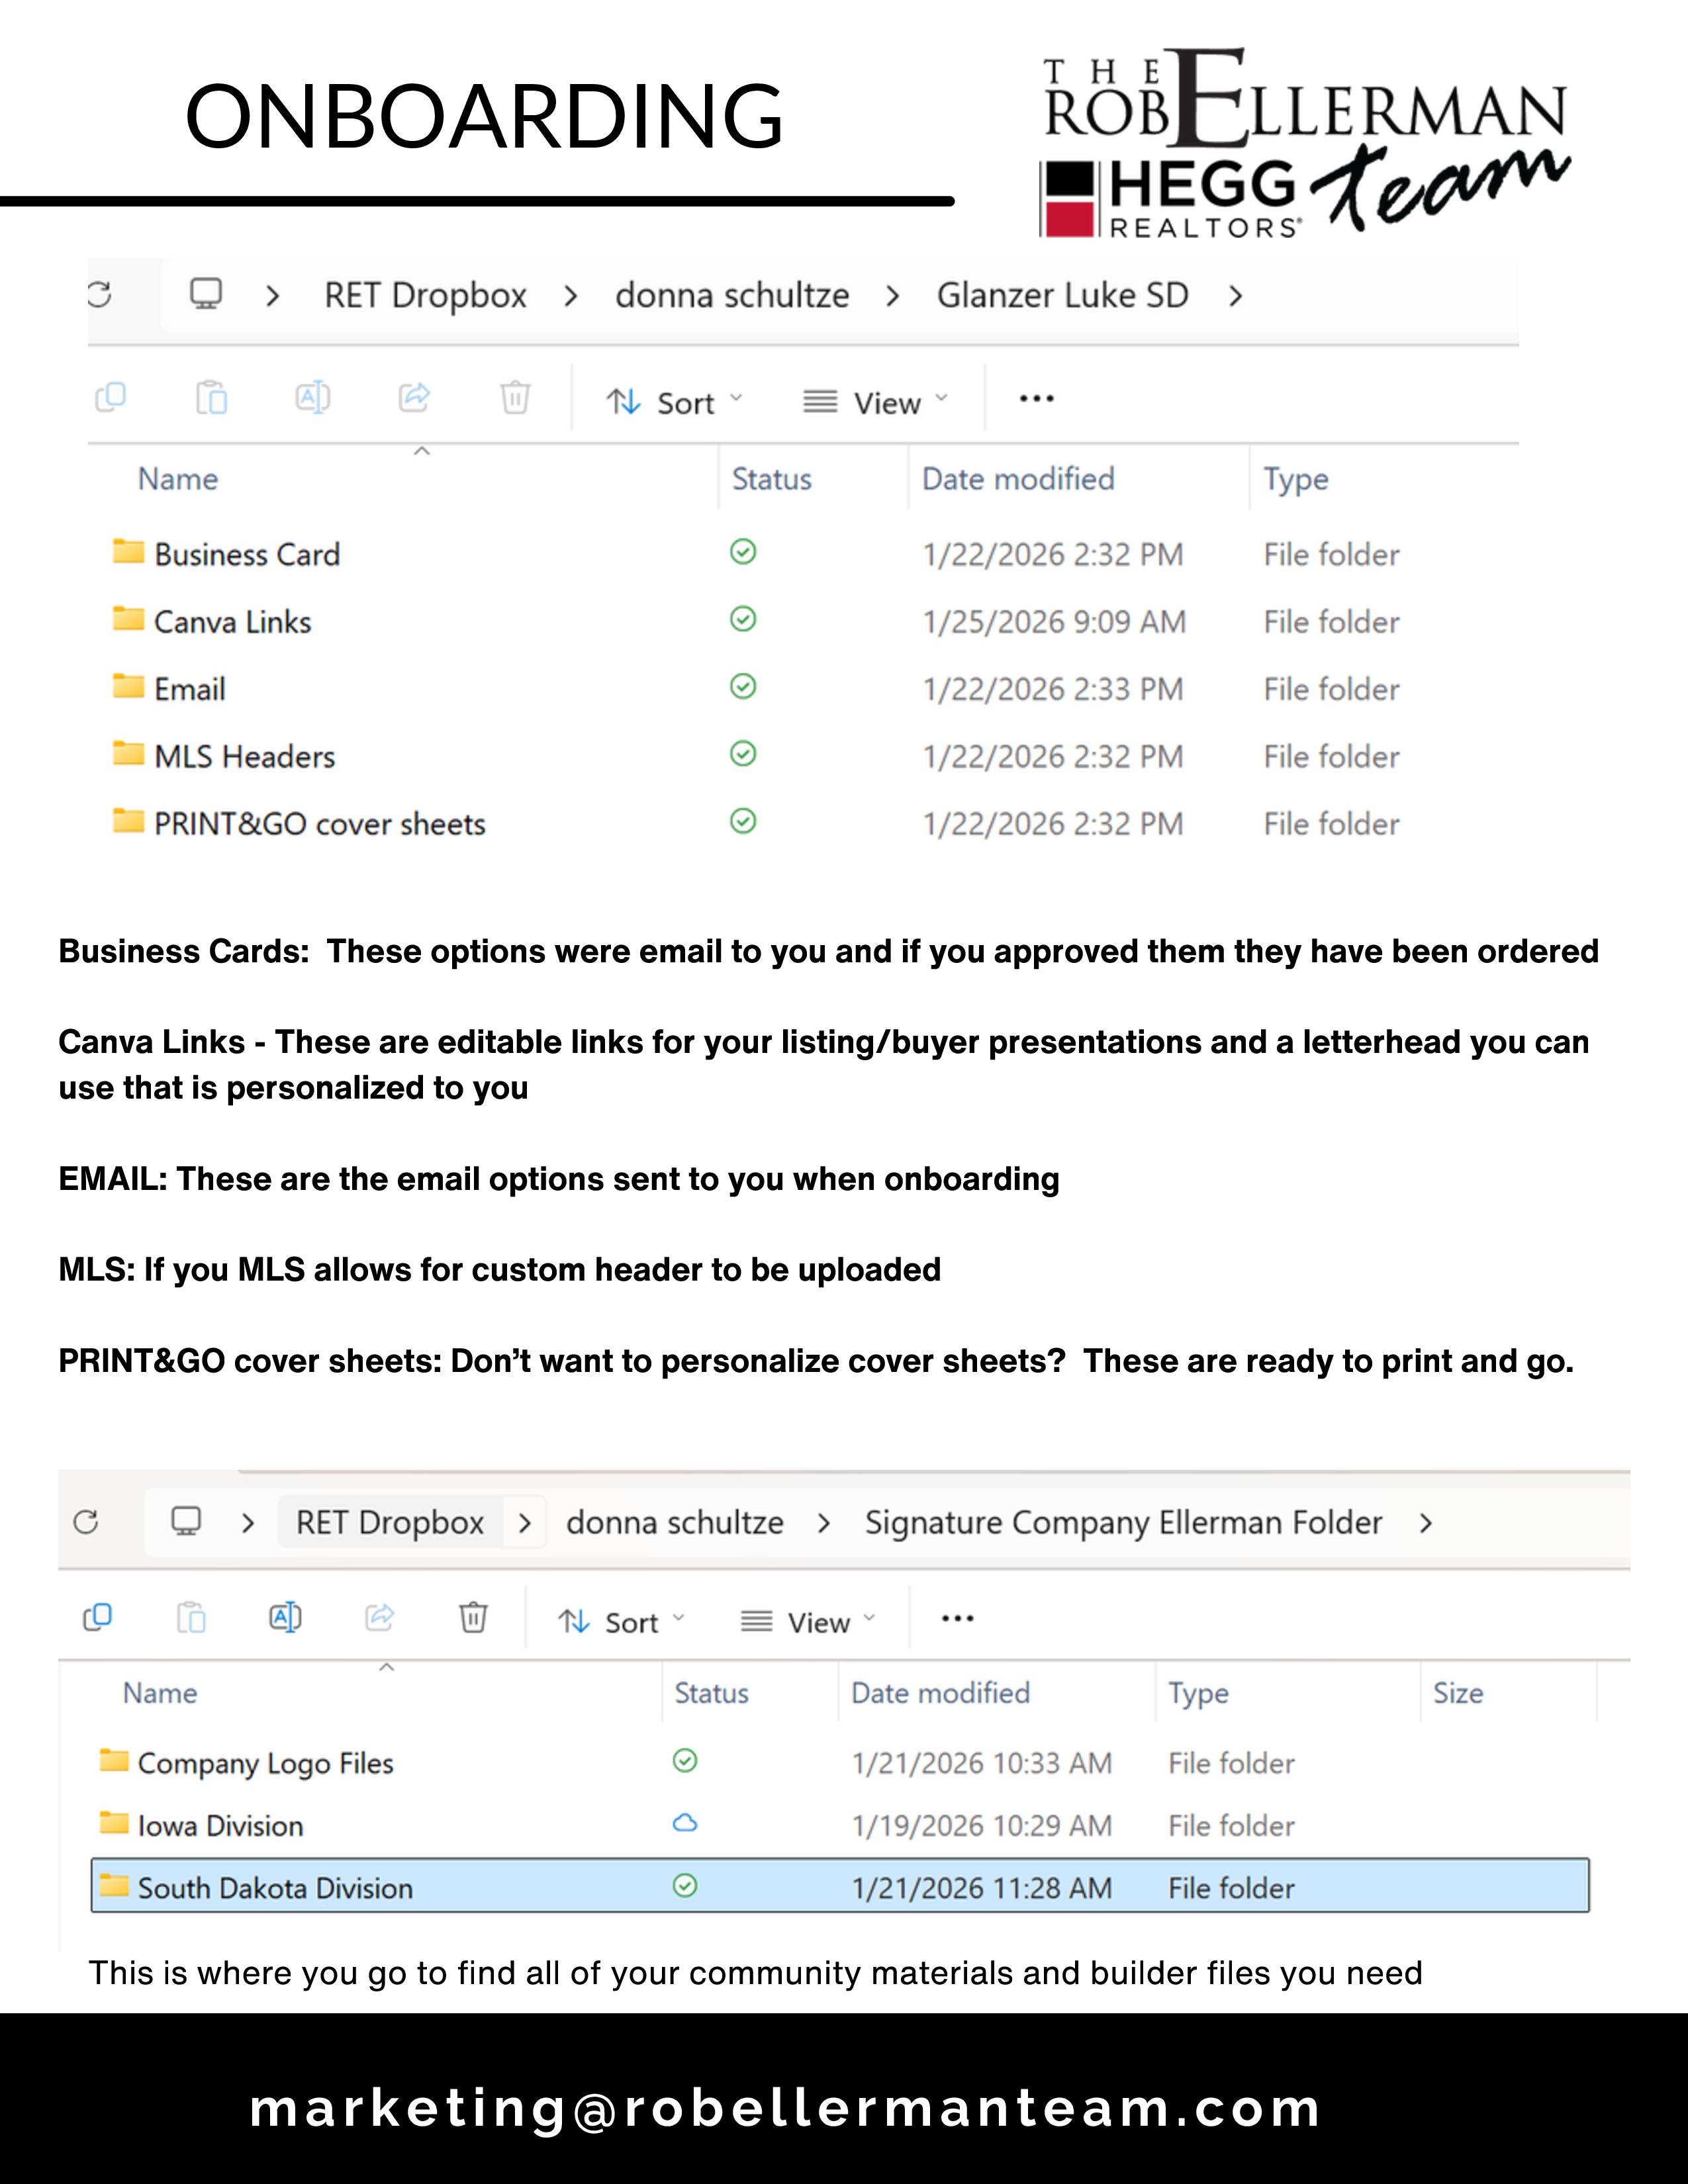Screen dimensions: 1688x2184
Task: Click Iowa Division cloud status icon
Action: [685, 1823]
